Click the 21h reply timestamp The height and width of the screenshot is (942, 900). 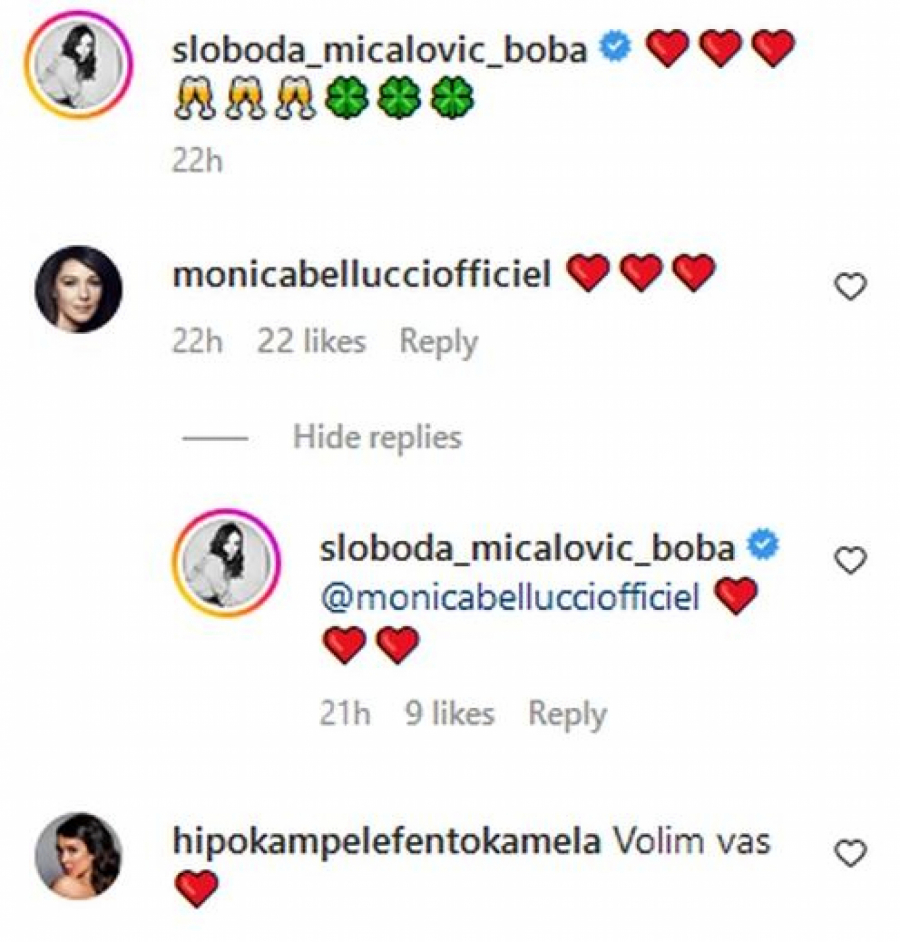[x=345, y=714]
